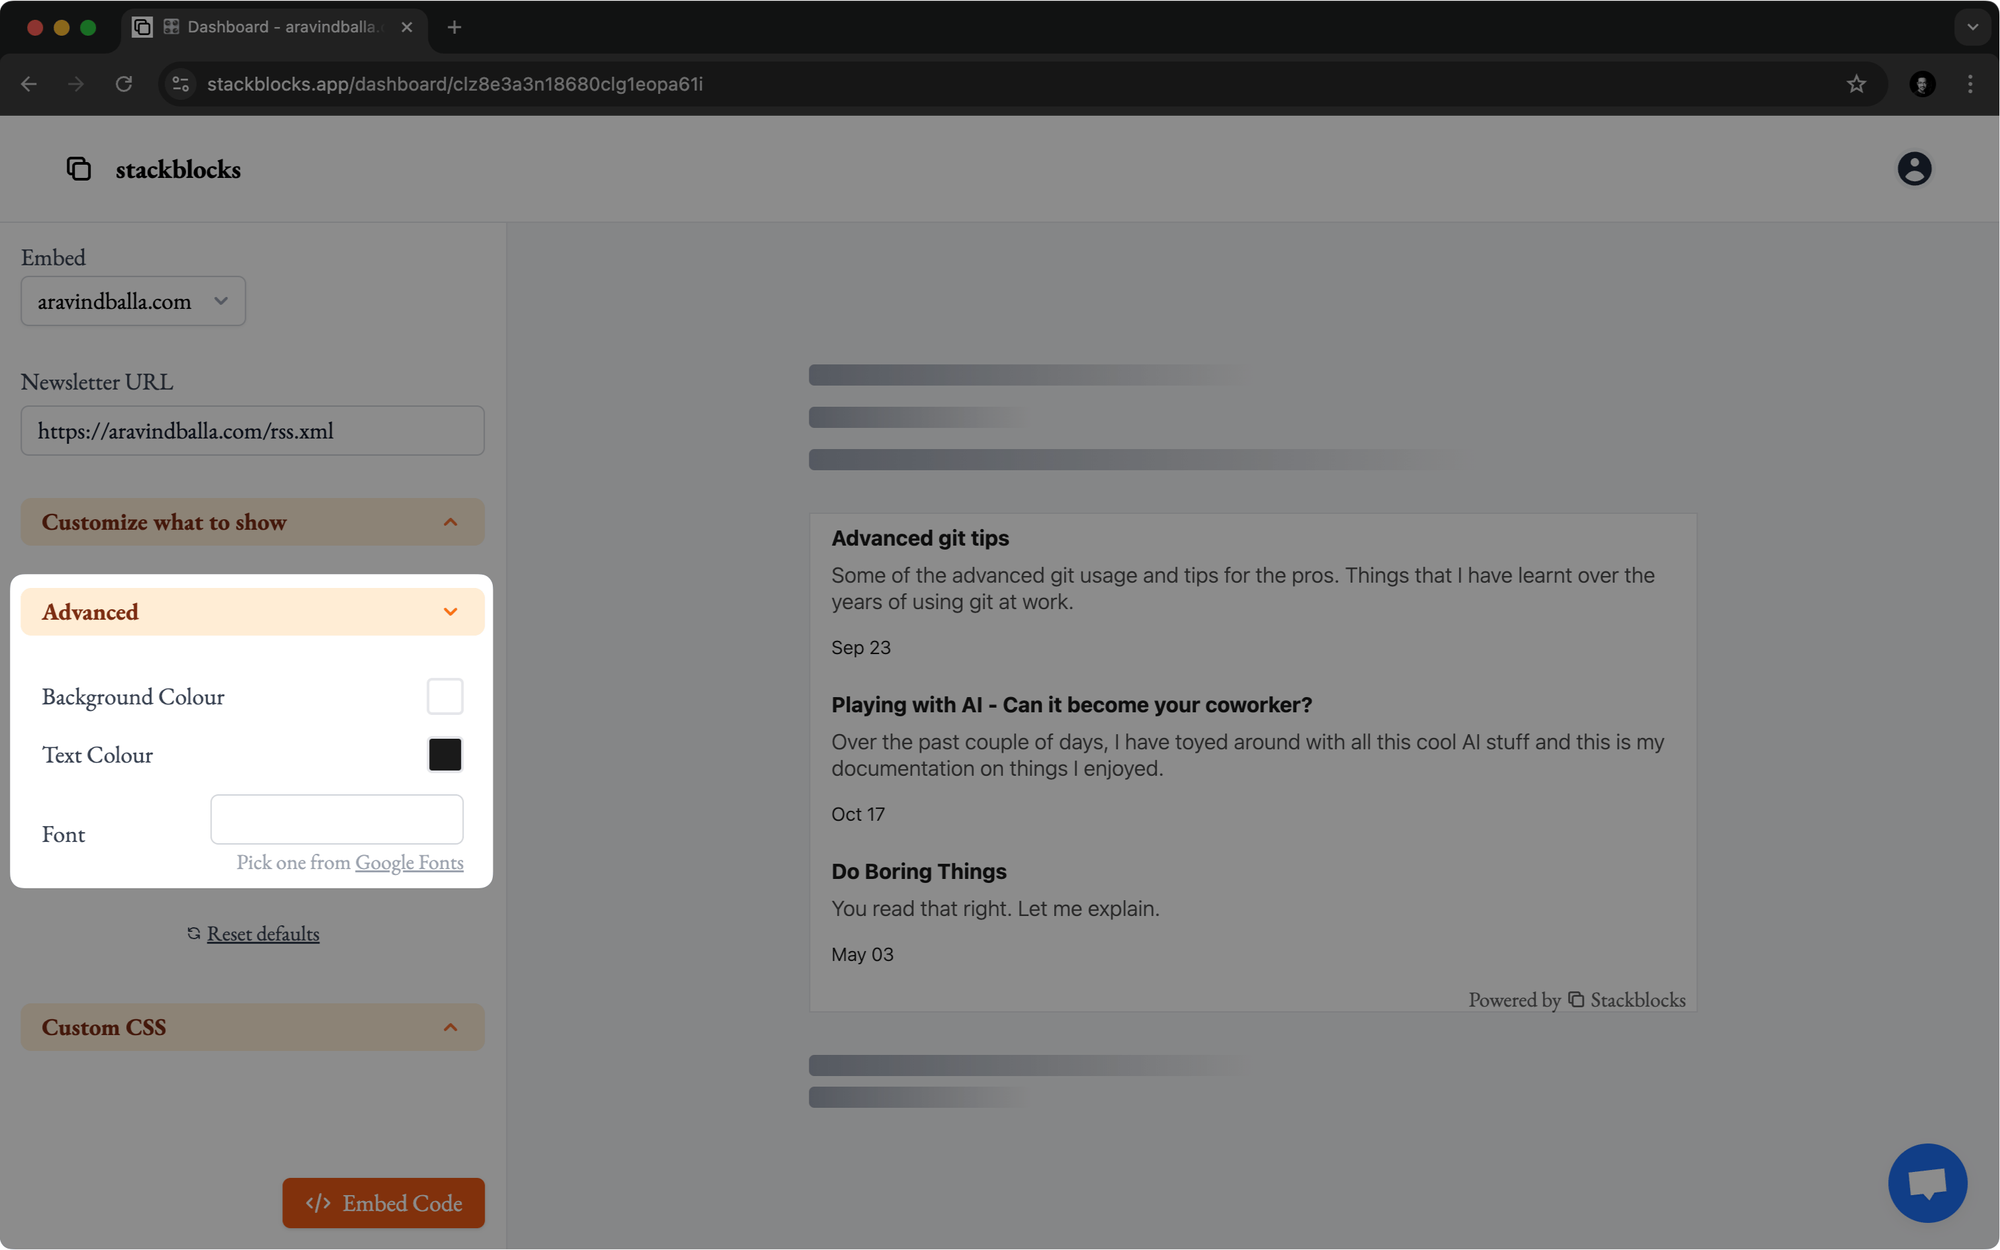The image size is (2000, 1250).
Task: View site information icon in address bar
Action: [181, 84]
